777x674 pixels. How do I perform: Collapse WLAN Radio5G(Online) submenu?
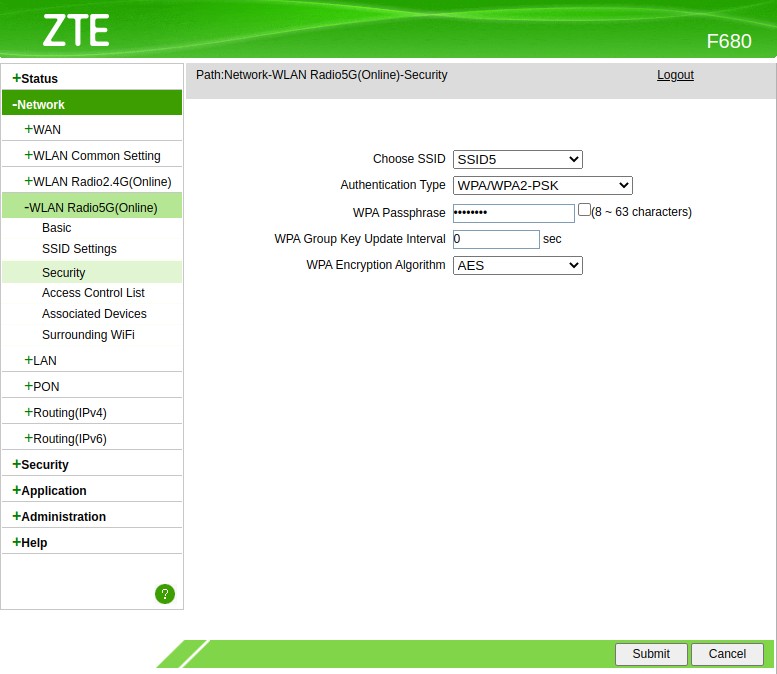click(91, 207)
